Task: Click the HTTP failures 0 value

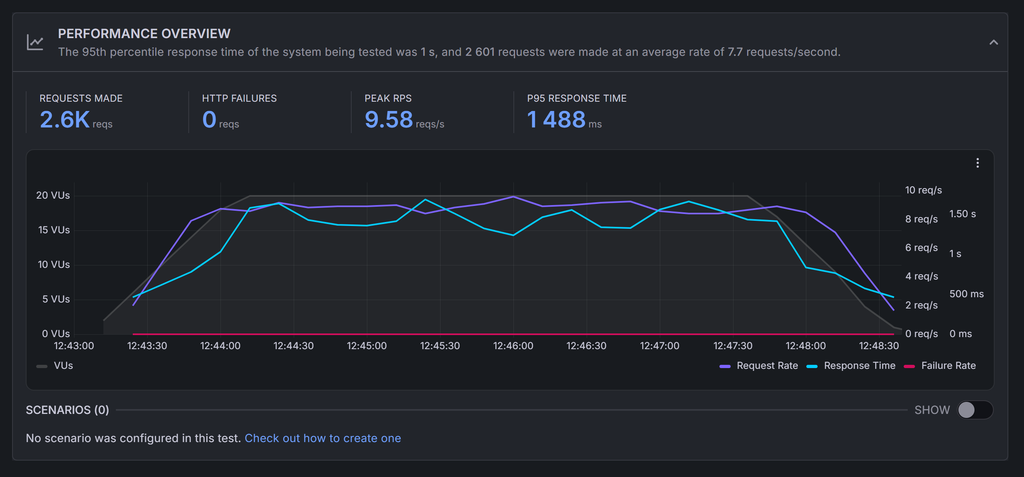Action: (x=209, y=120)
